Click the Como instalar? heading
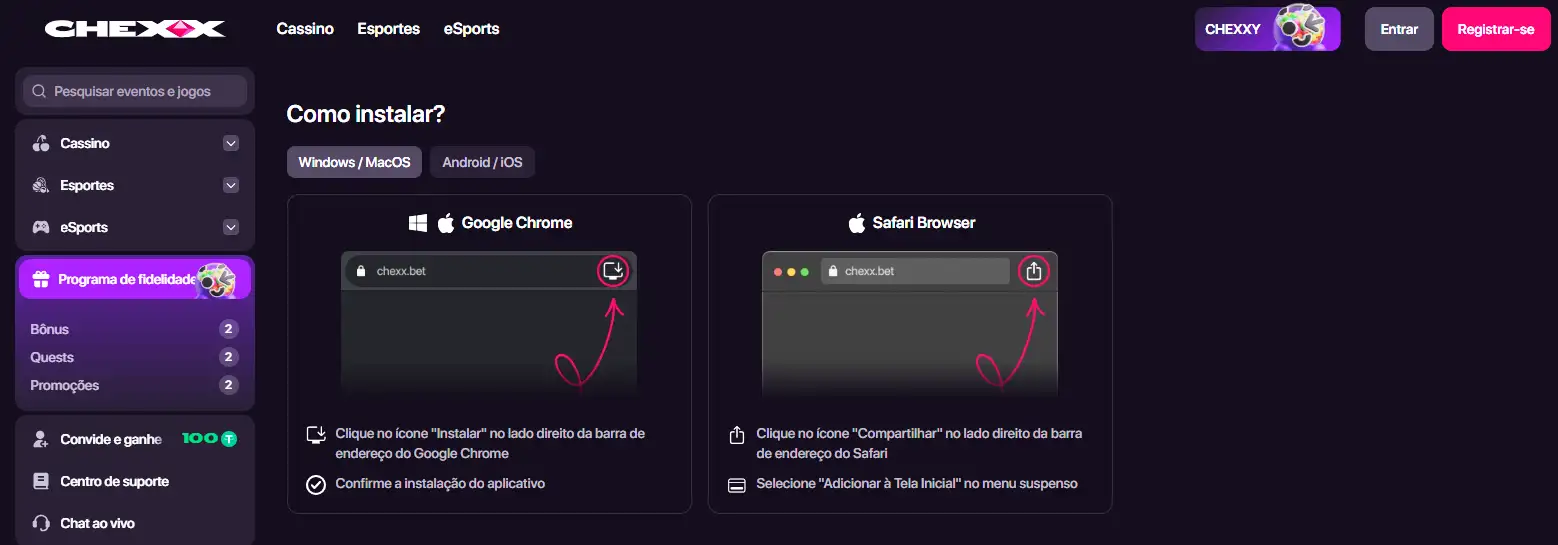 365,114
